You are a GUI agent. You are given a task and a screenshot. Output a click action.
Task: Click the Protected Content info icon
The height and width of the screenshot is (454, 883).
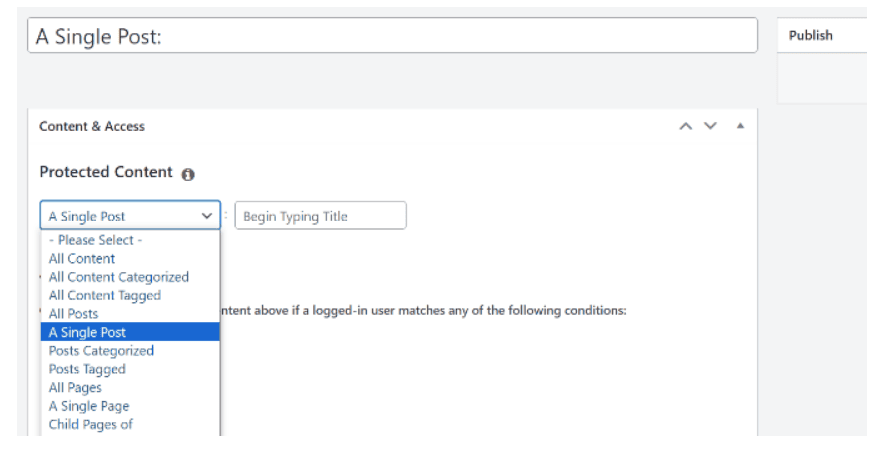188,174
